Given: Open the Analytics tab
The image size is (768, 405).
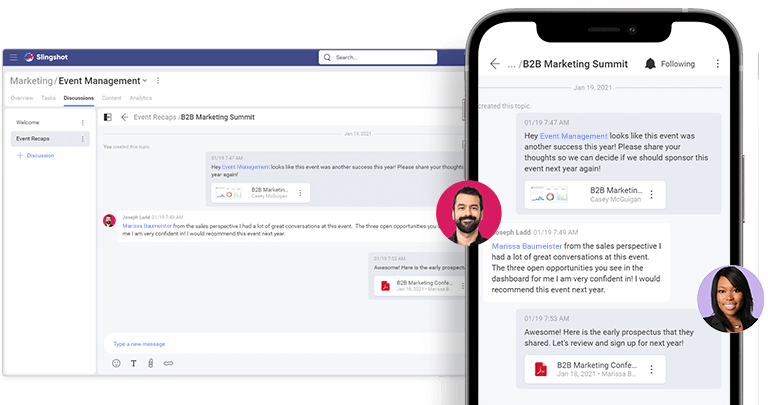Looking at the screenshot, I should pyautogui.click(x=141, y=98).
